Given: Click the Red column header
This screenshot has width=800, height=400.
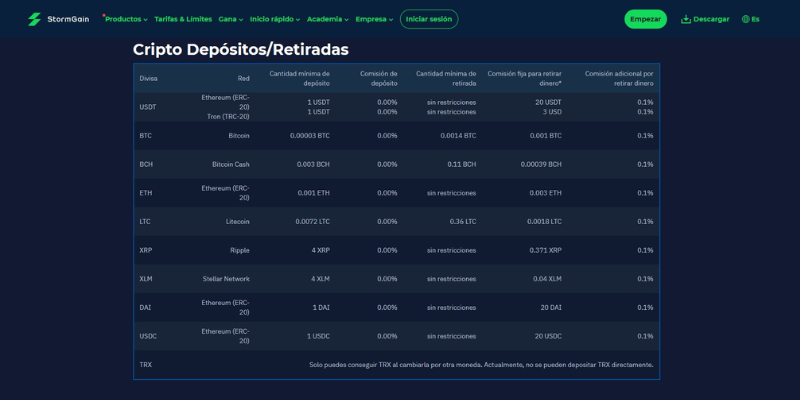Looking at the screenshot, I should pyautogui.click(x=243, y=79).
